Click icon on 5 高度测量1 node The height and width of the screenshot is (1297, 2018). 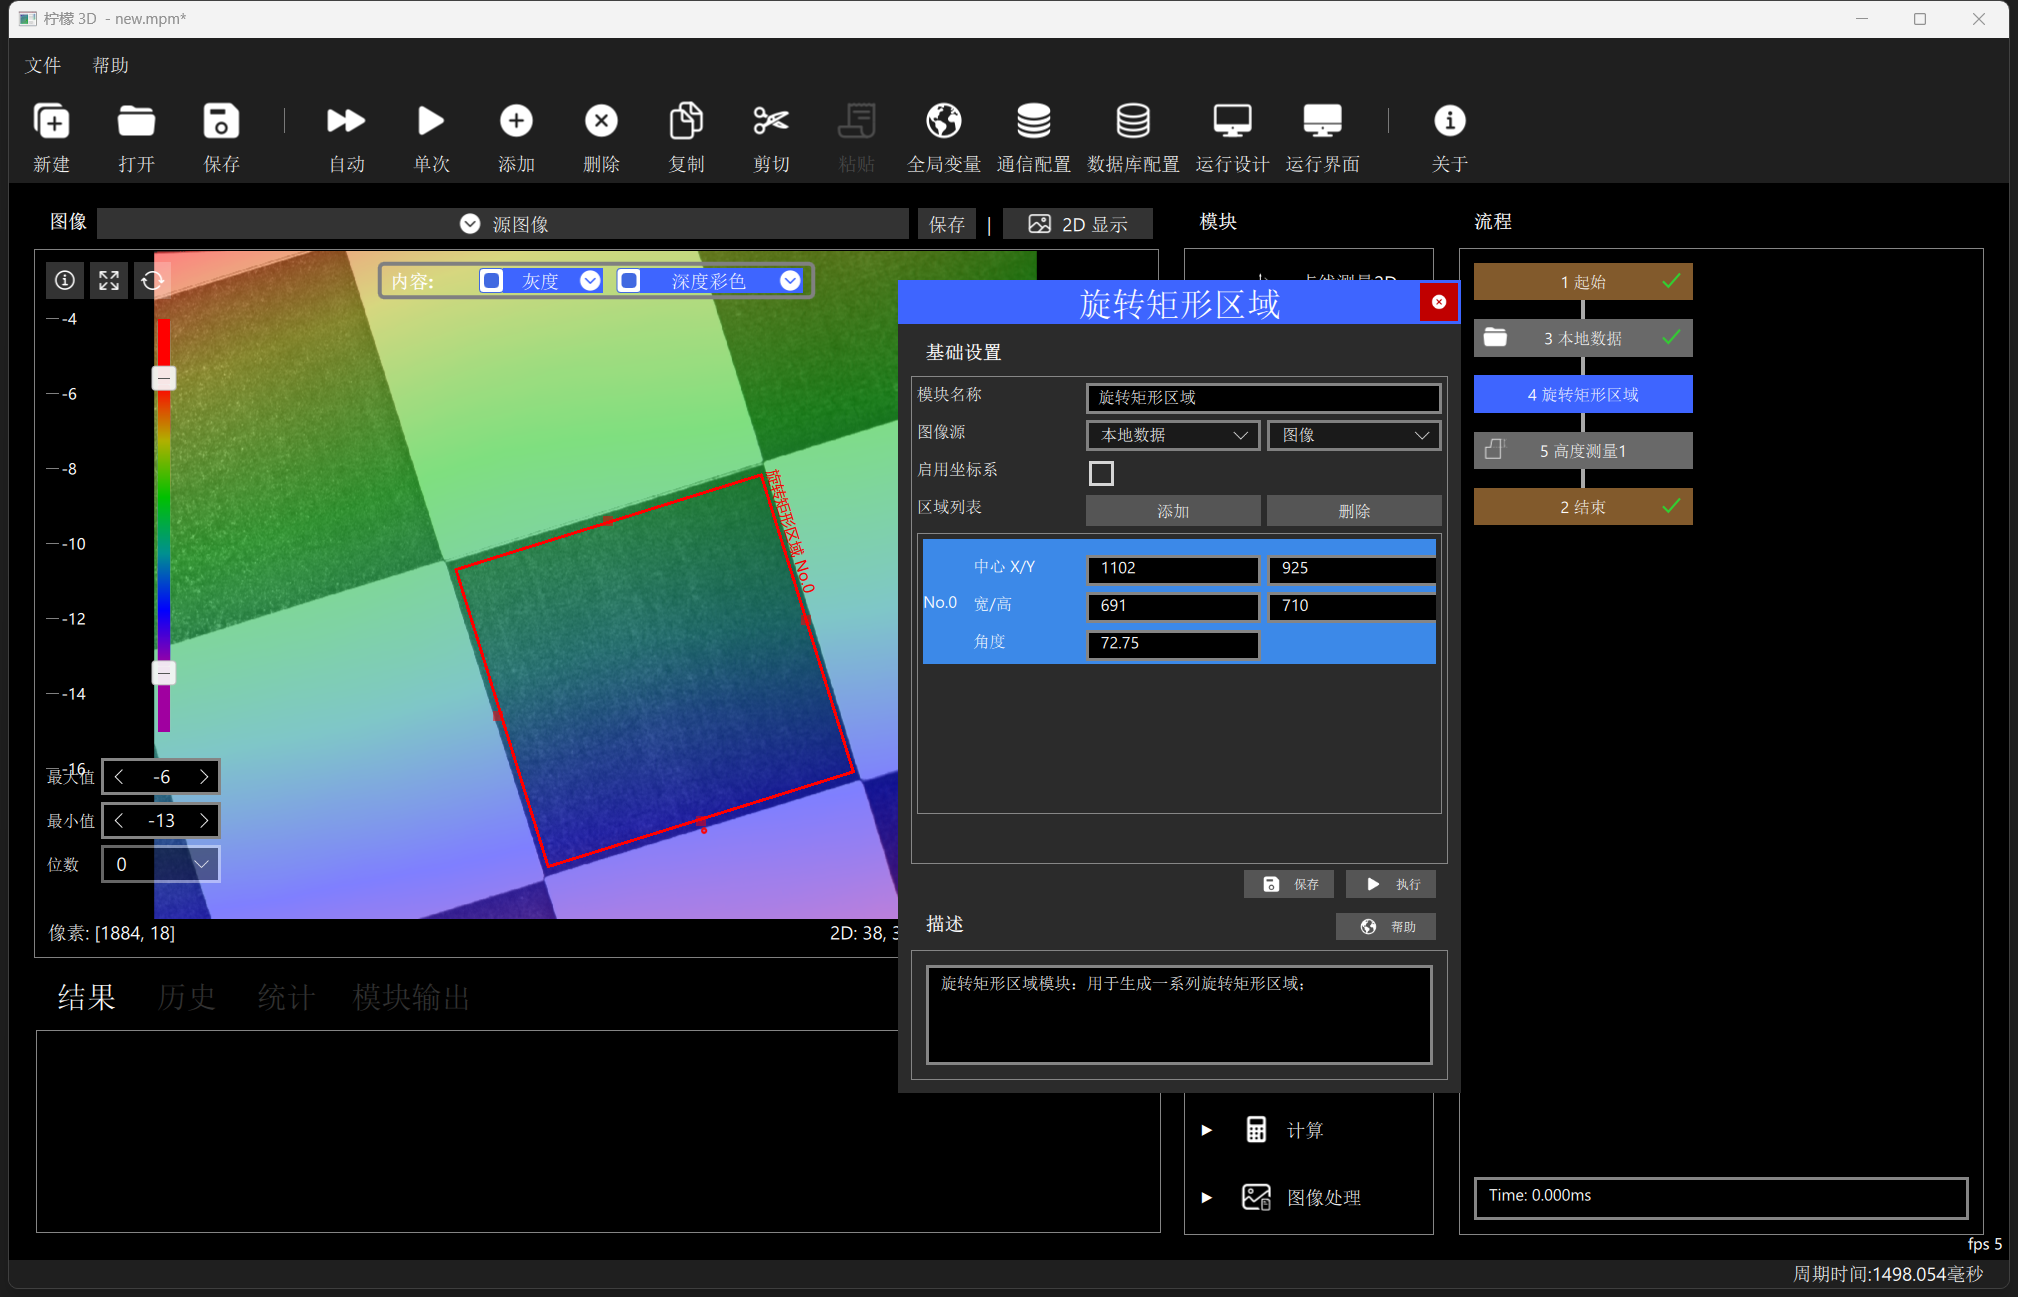pyautogui.click(x=1495, y=450)
